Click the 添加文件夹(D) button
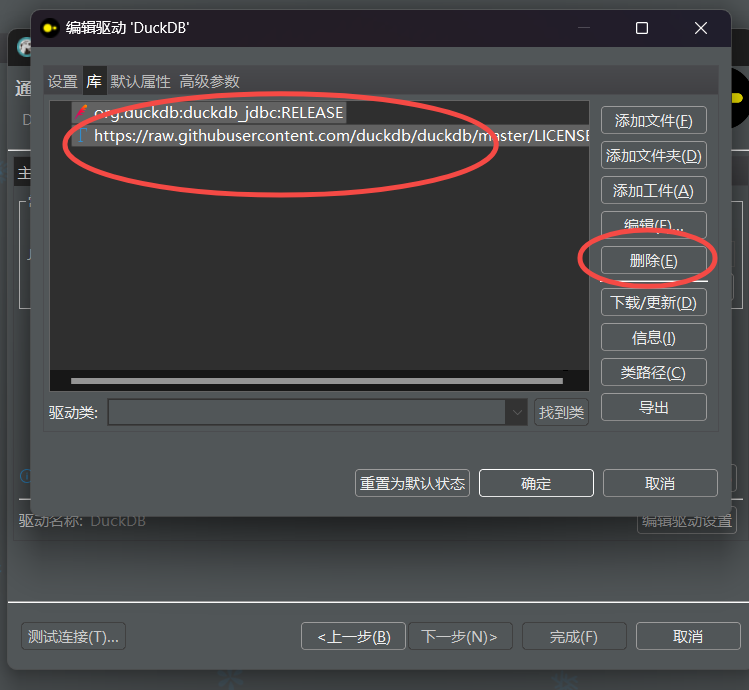This screenshot has width=749, height=690. 653,155
